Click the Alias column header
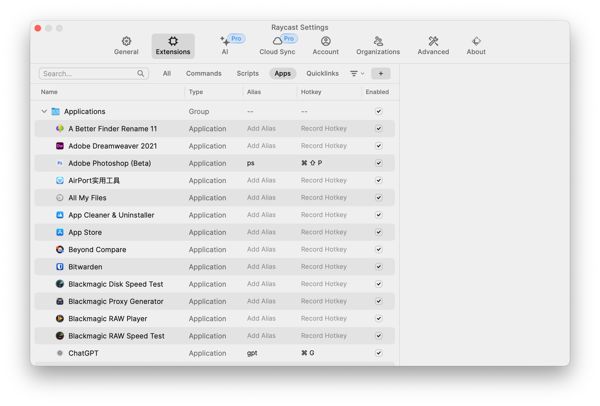Viewport: 600px width, 406px height. tap(254, 92)
